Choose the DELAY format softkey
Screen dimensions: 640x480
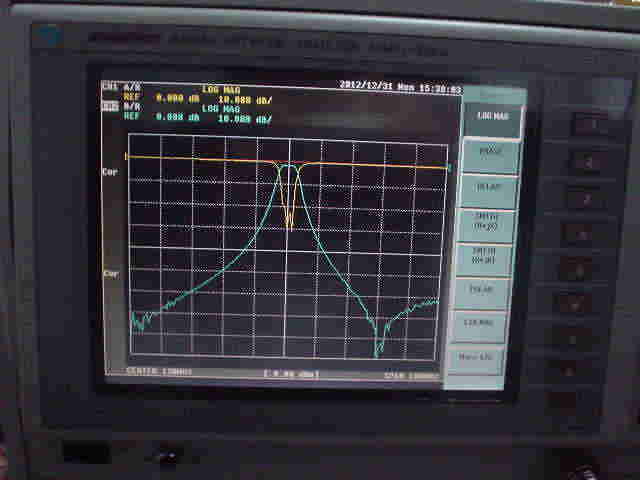click(x=485, y=186)
